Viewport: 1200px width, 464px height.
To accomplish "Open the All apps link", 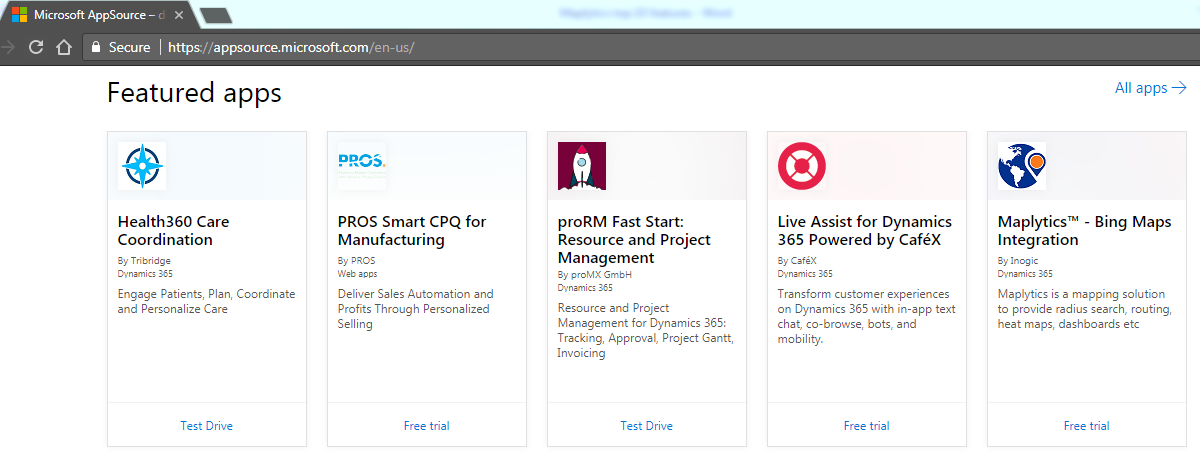I will pyautogui.click(x=1150, y=88).
